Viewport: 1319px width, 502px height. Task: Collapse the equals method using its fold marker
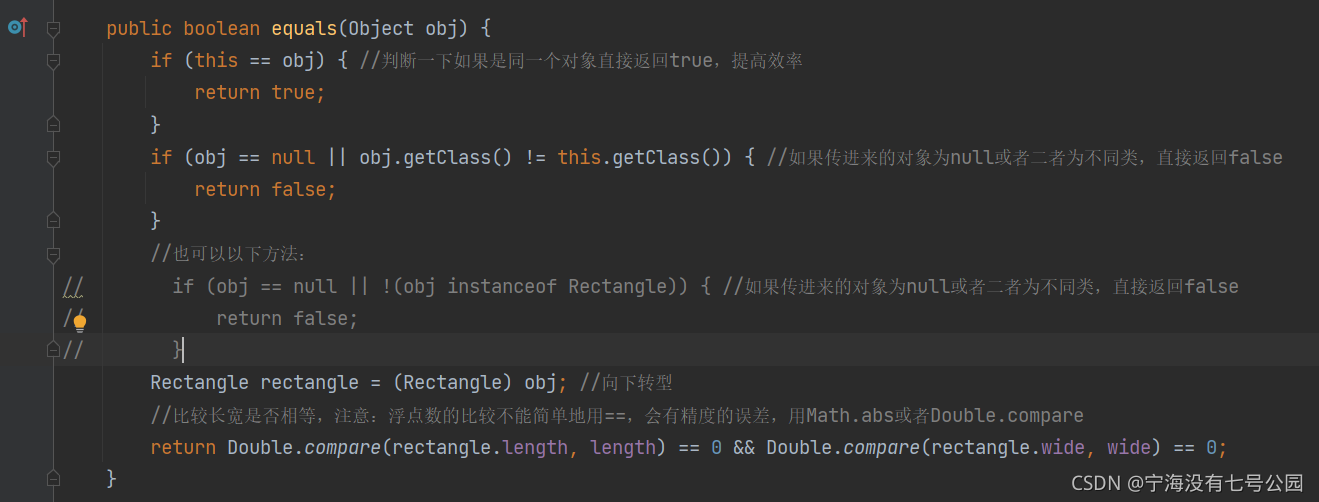(x=53, y=28)
